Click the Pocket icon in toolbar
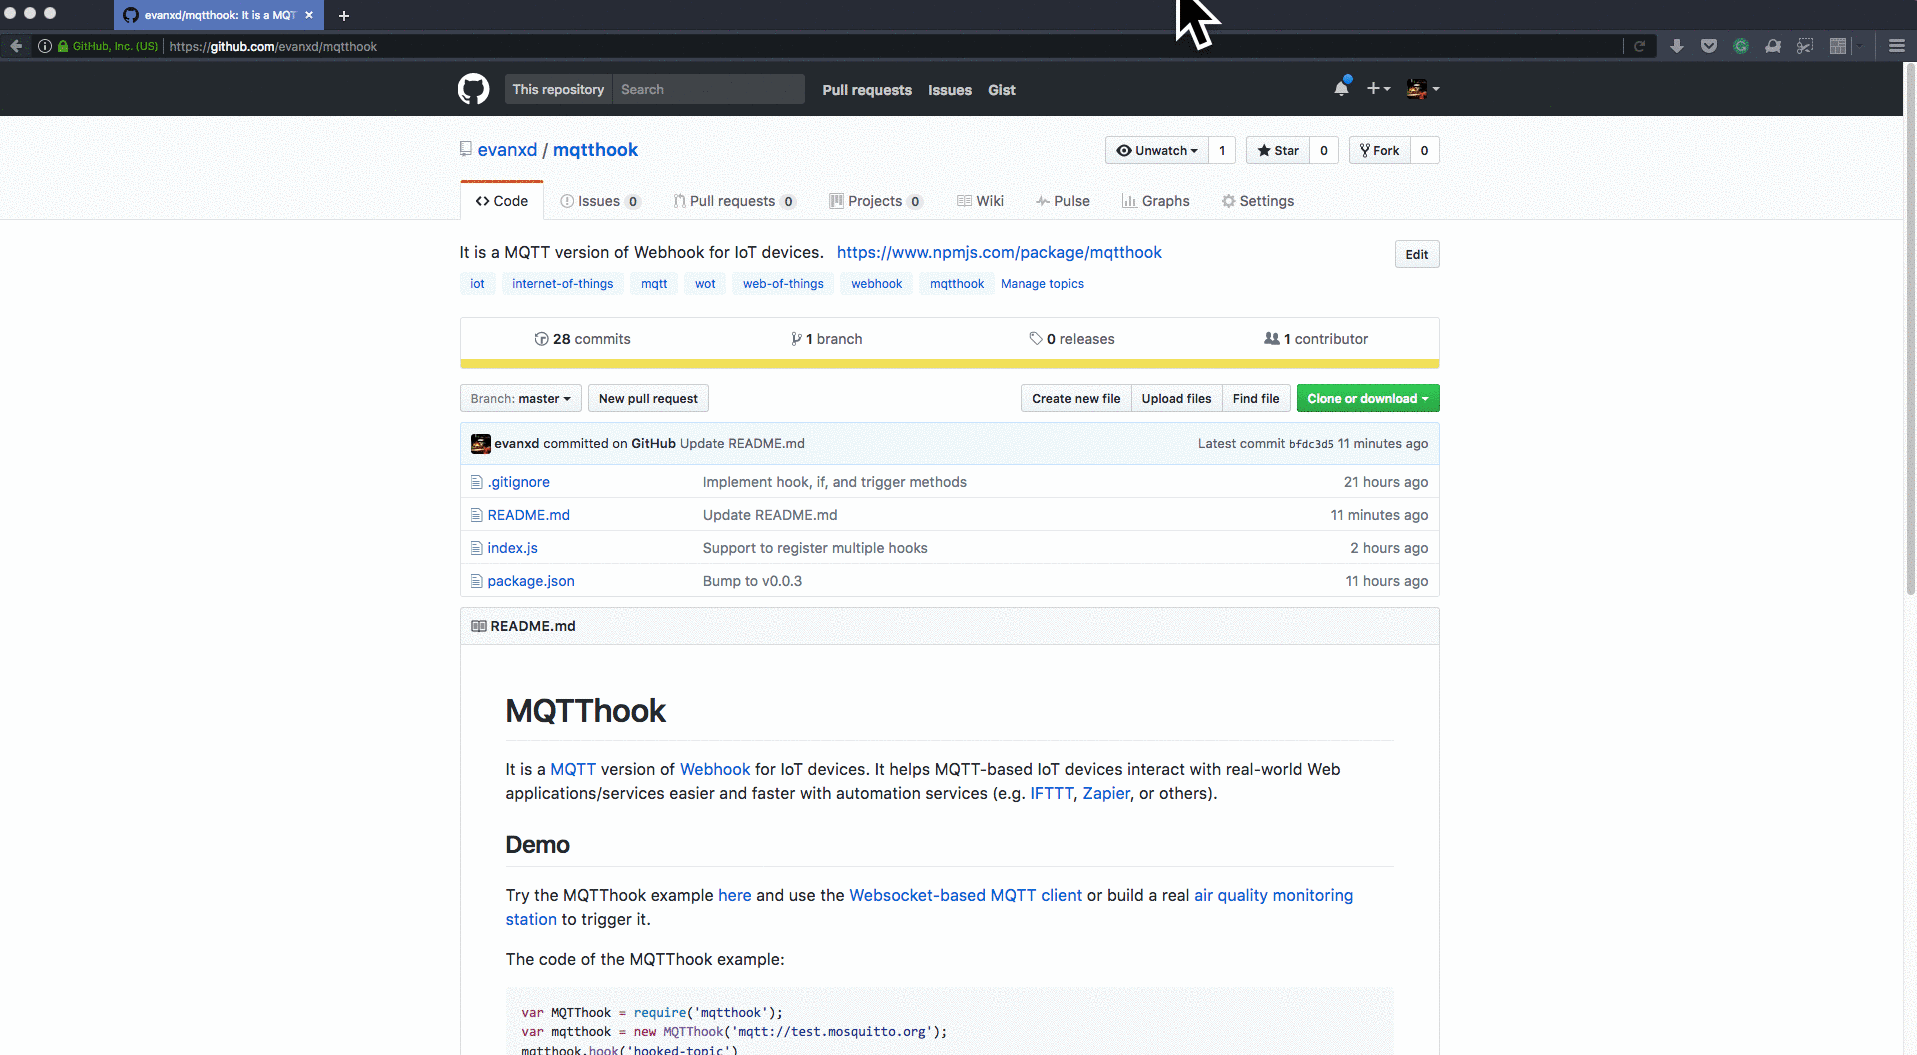 (x=1709, y=46)
